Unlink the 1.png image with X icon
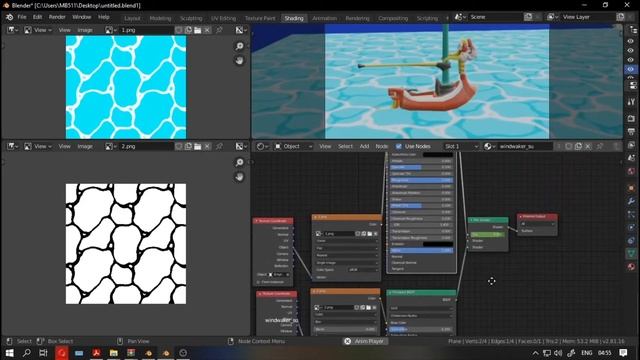Image resolution: width=640 pixels, height=360 pixels. (x=207, y=30)
